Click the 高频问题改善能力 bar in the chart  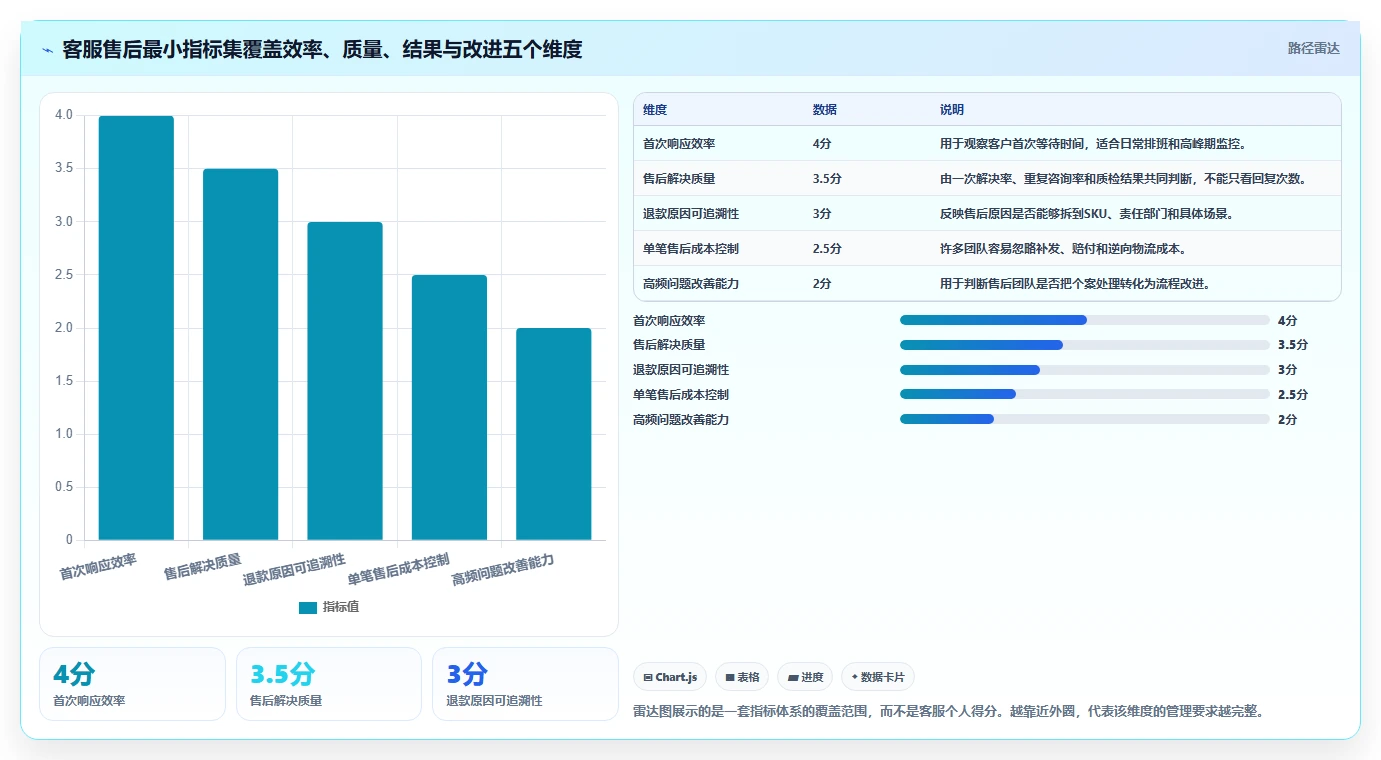click(554, 434)
